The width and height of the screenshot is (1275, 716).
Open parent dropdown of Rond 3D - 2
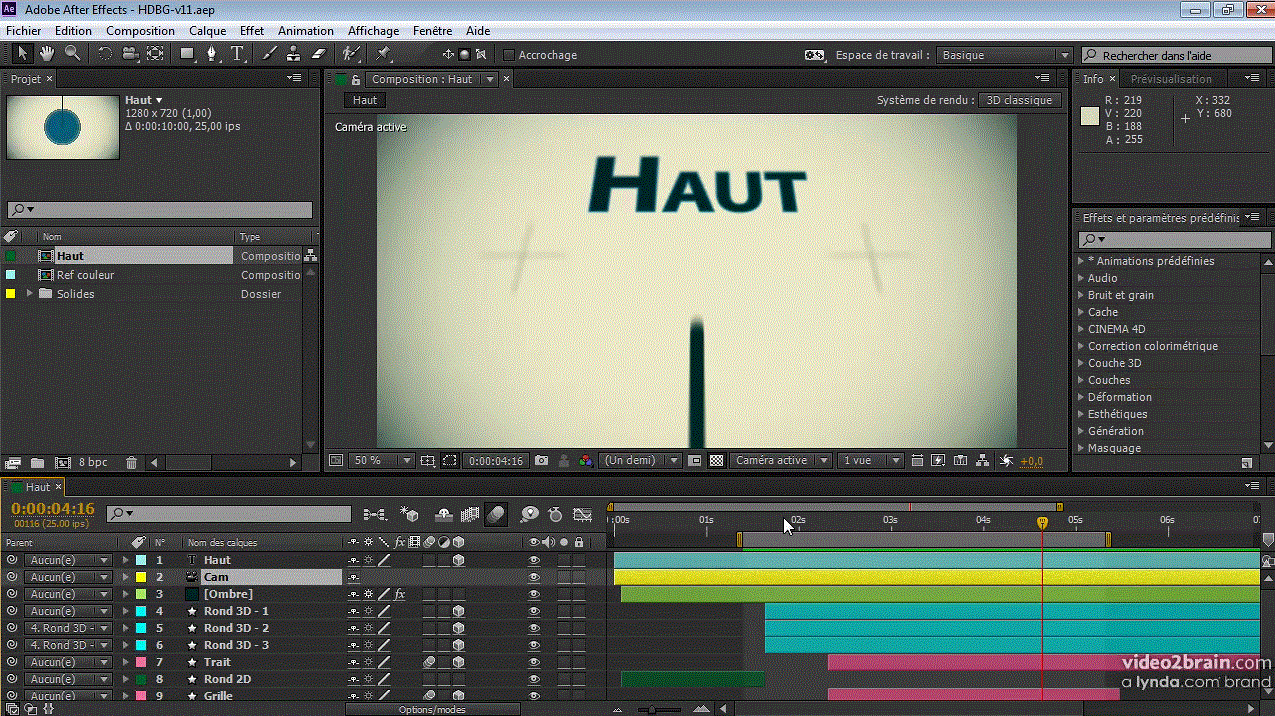coord(67,628)
